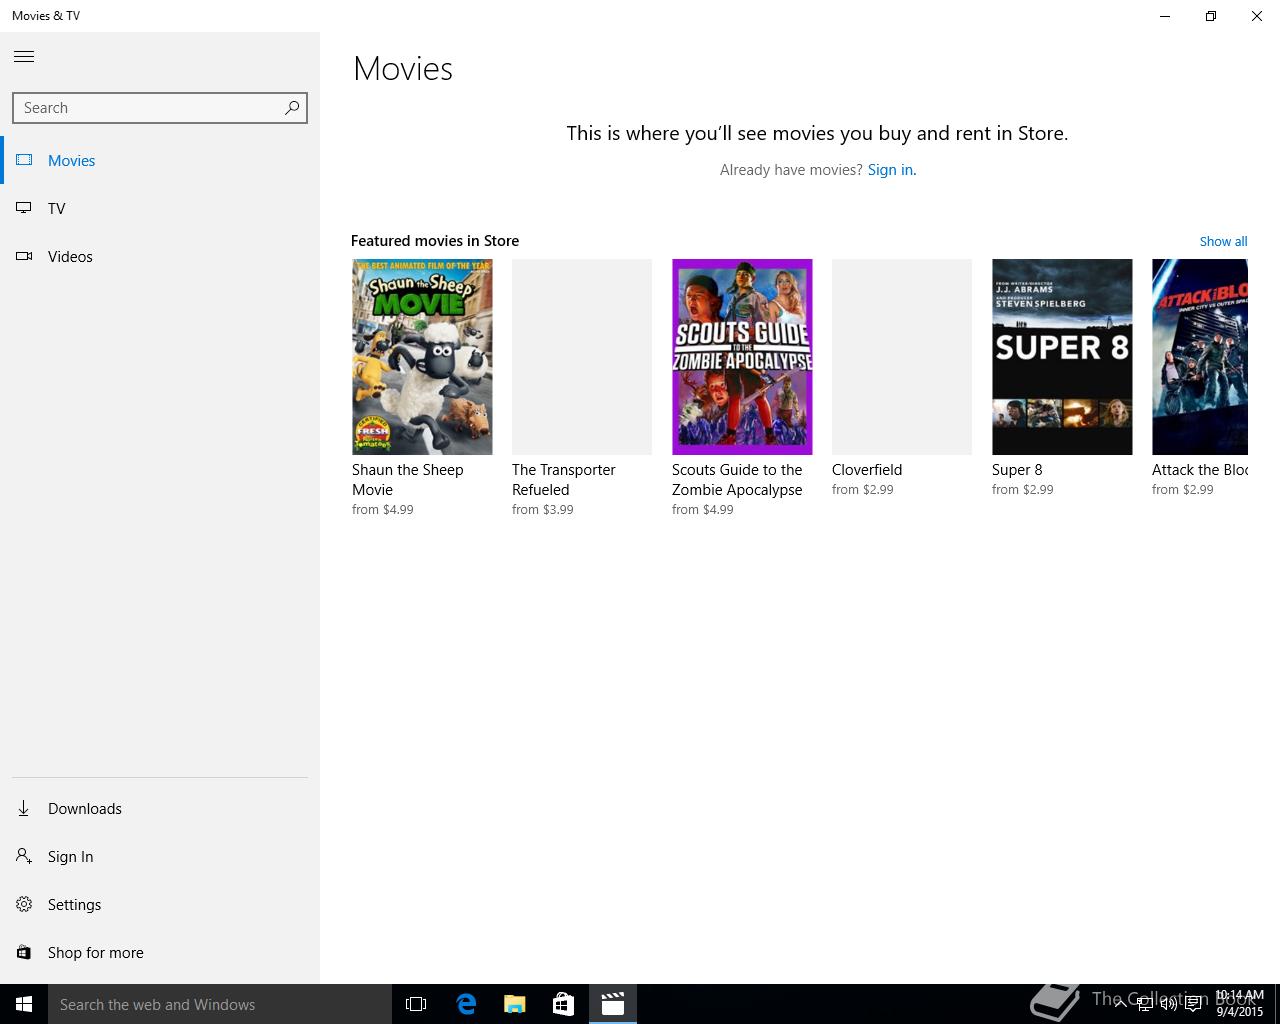Click the Cloverfield title text
Image resolution: width=1280 pixels, height=1024 pixels.
click(867, 470)
